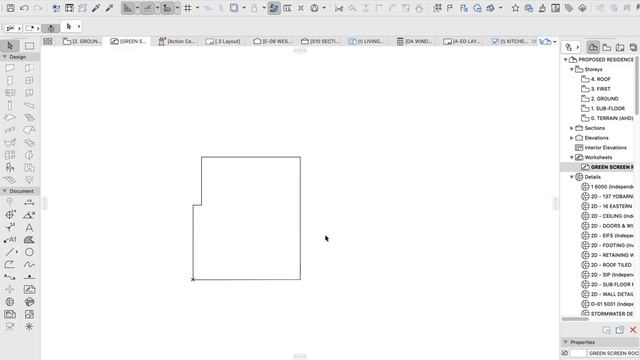
Task: Select the Line tool
Action: click(10, 252)
